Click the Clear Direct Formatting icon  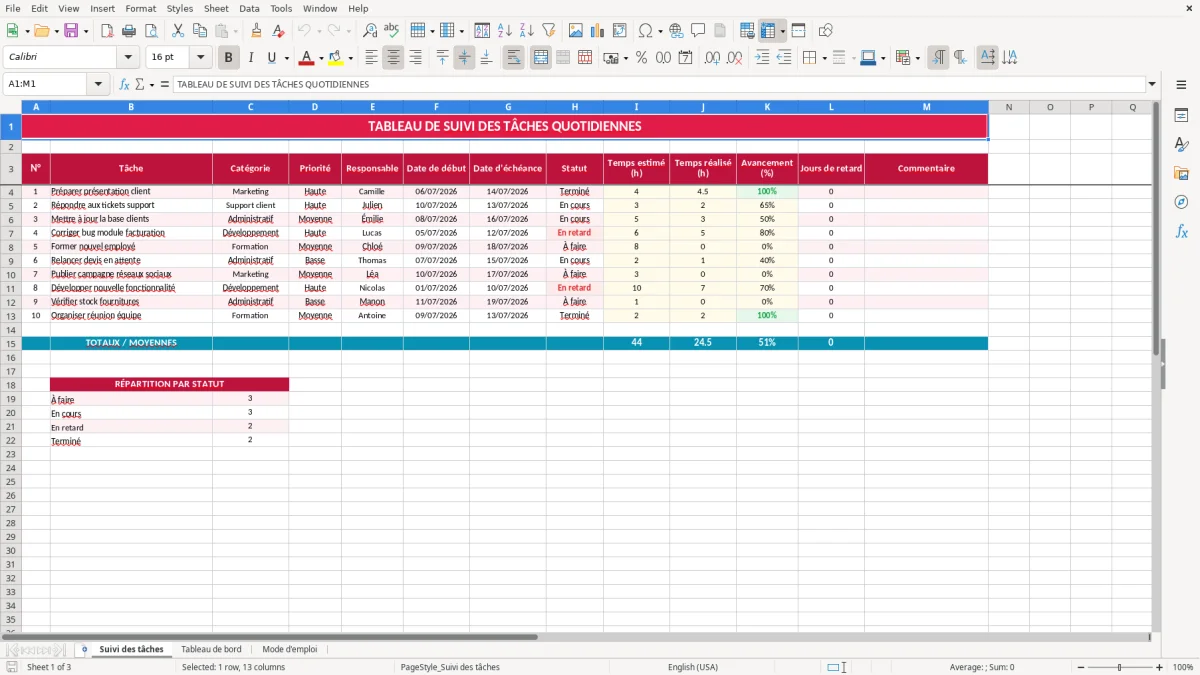coord(277,31)
